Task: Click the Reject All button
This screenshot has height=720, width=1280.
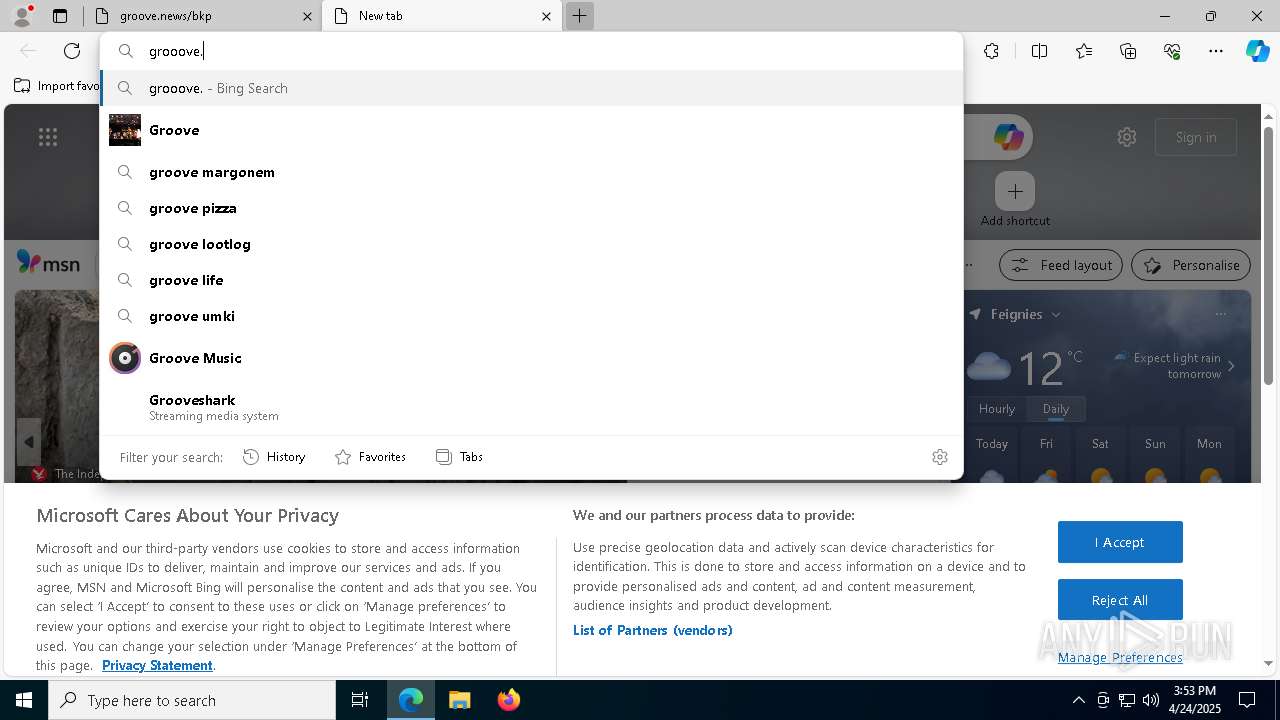Action: tap(1120, 600)
